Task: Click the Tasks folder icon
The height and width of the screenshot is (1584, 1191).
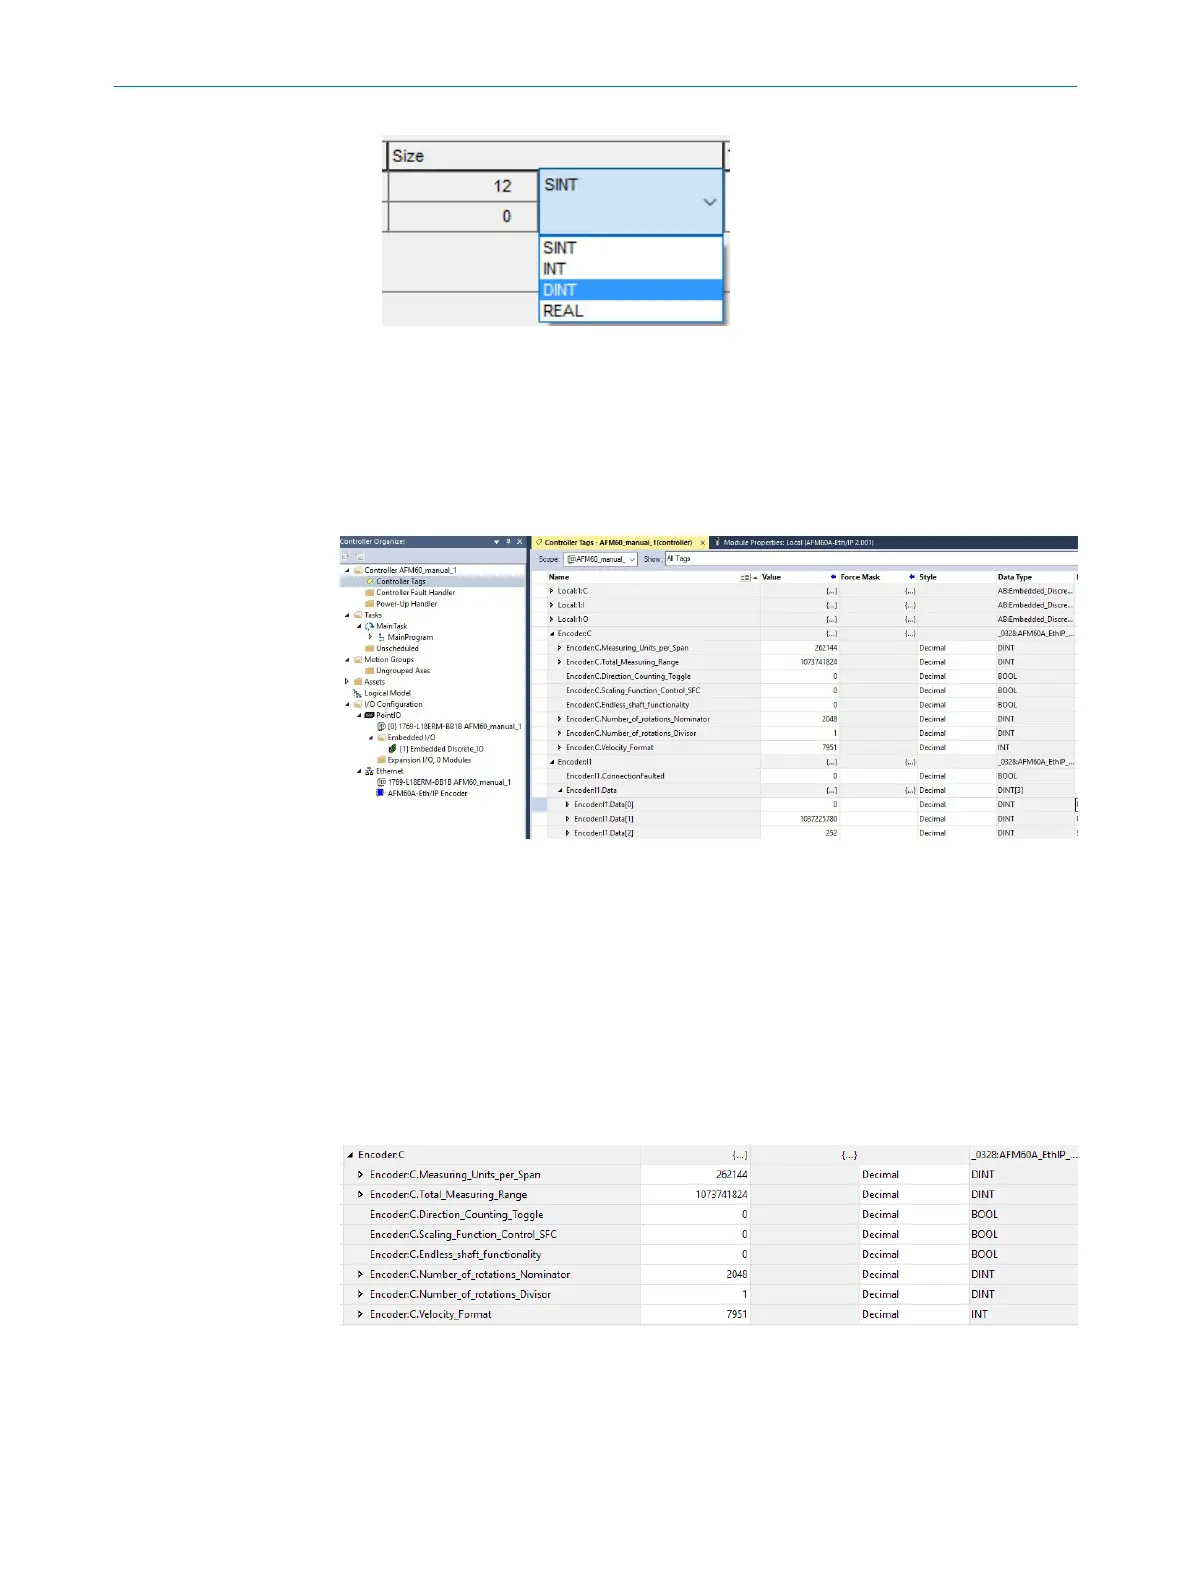Action: tap(358, 615)
